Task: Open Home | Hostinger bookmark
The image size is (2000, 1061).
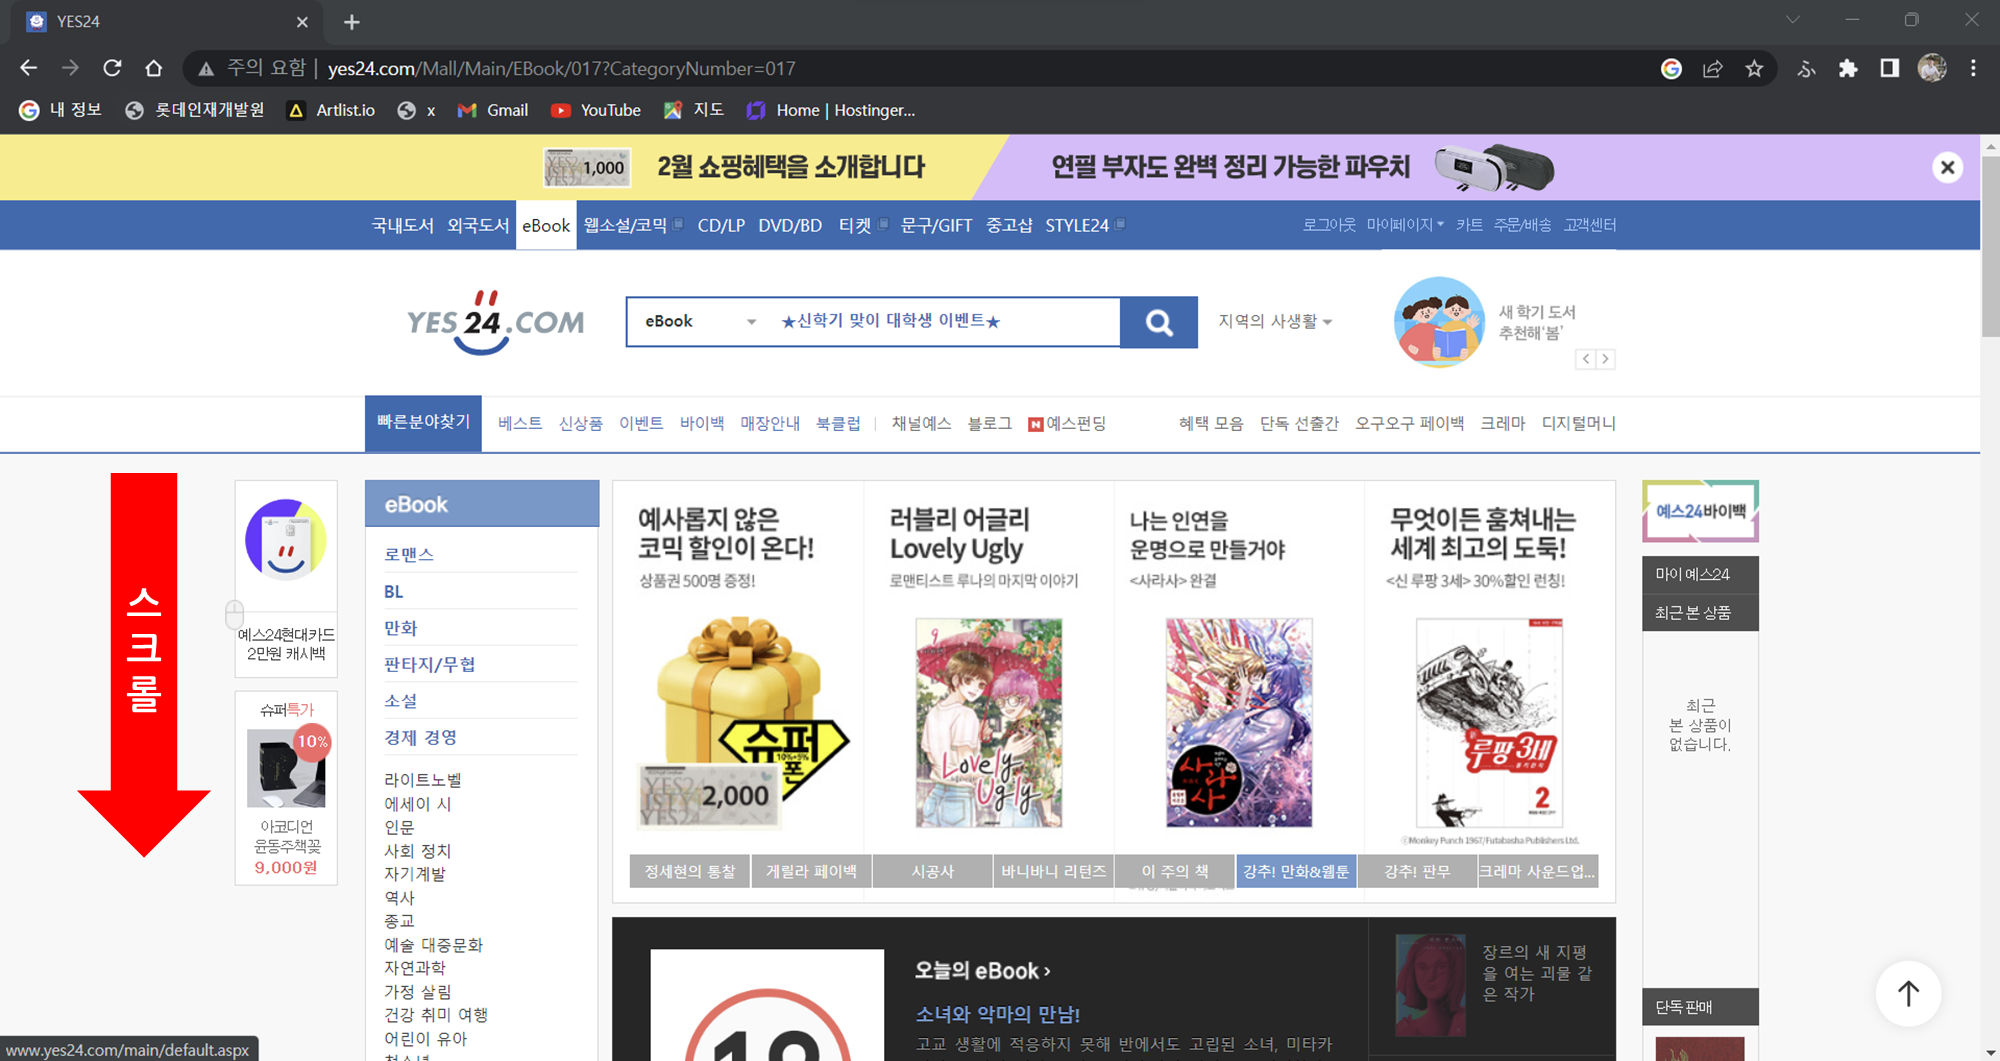Action: click(x=831, y=110)
